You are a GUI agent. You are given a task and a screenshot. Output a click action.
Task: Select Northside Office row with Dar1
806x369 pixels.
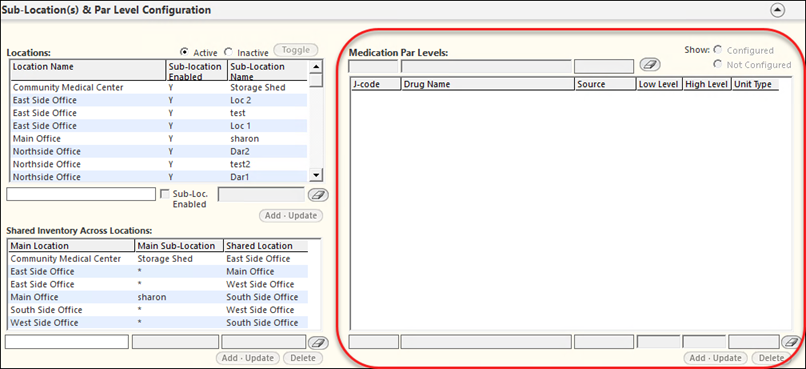point(158,177)
